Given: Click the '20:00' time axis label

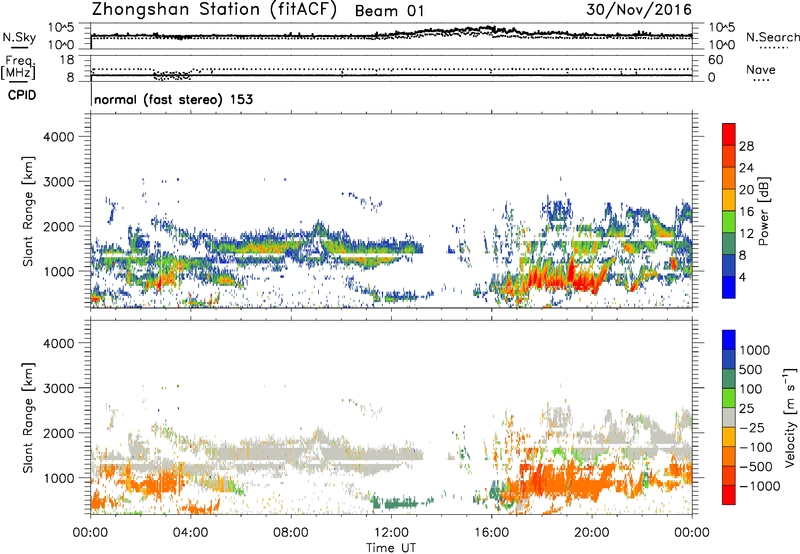Looking at the screenshot, I should (x=591, y=533).
